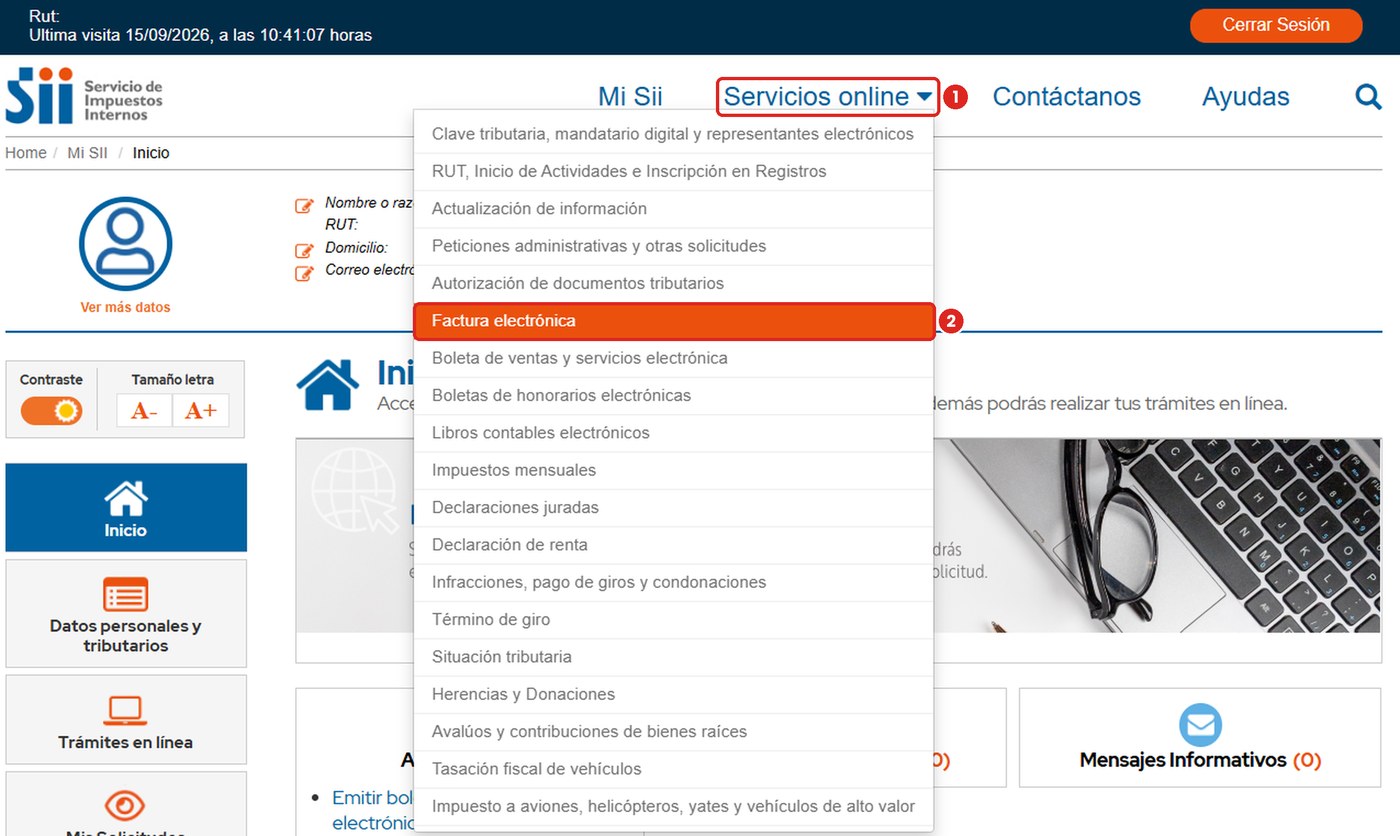Choose Actualización de información

point(674,209)
